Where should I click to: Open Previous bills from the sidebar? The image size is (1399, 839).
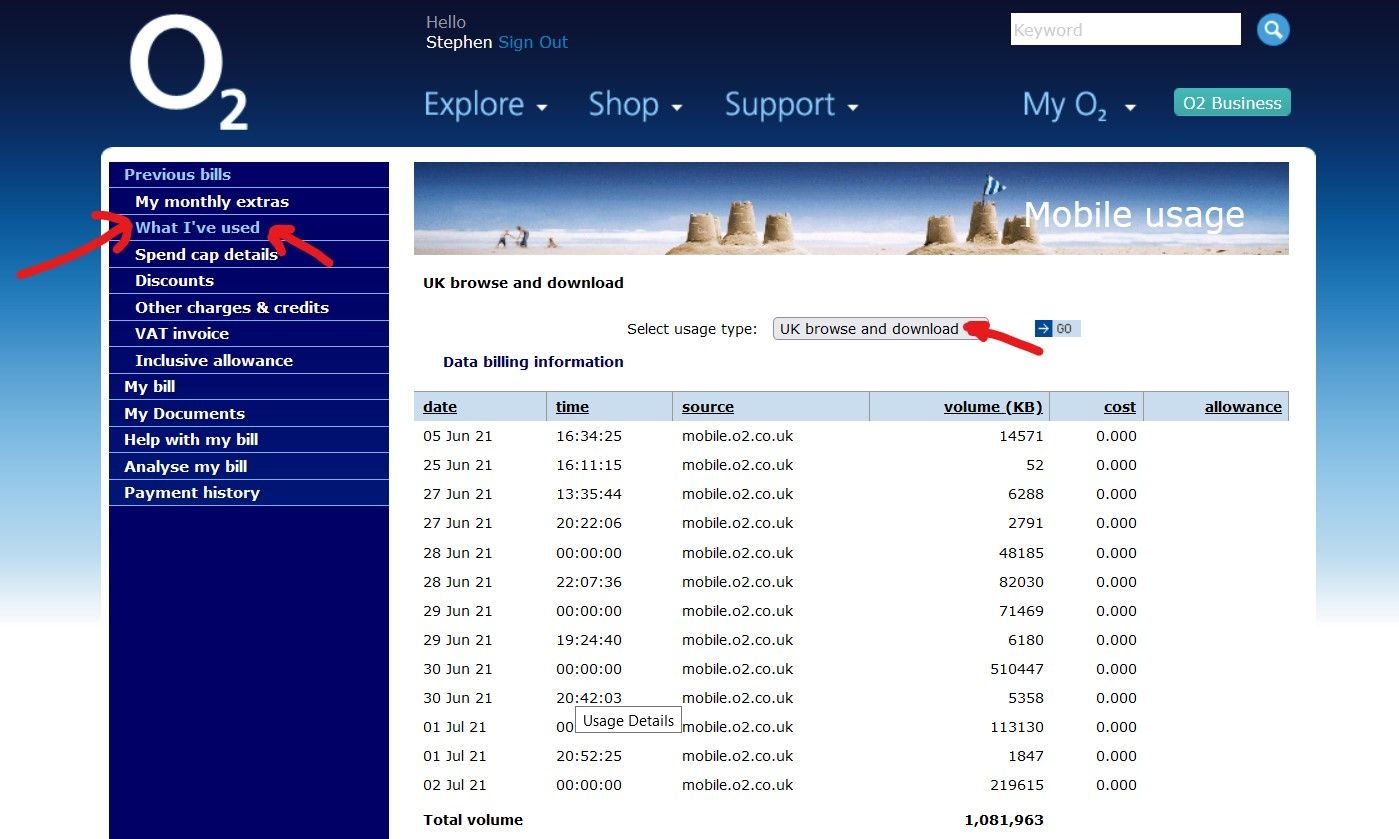coord(177,174)
